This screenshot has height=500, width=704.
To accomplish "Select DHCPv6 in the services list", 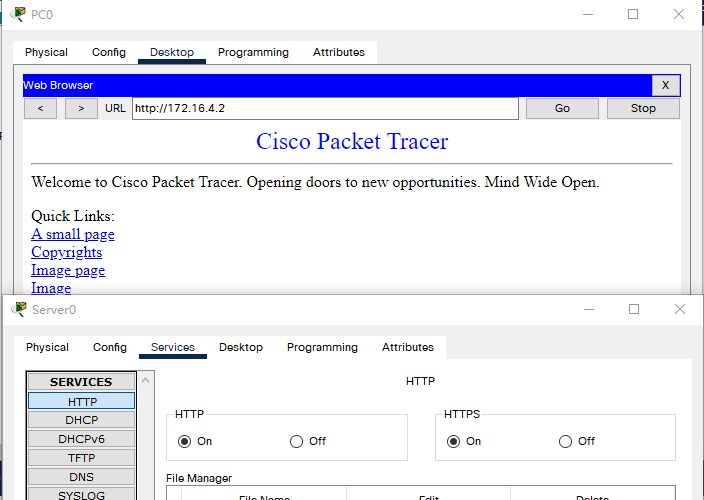I will click(x=82, y=439).
